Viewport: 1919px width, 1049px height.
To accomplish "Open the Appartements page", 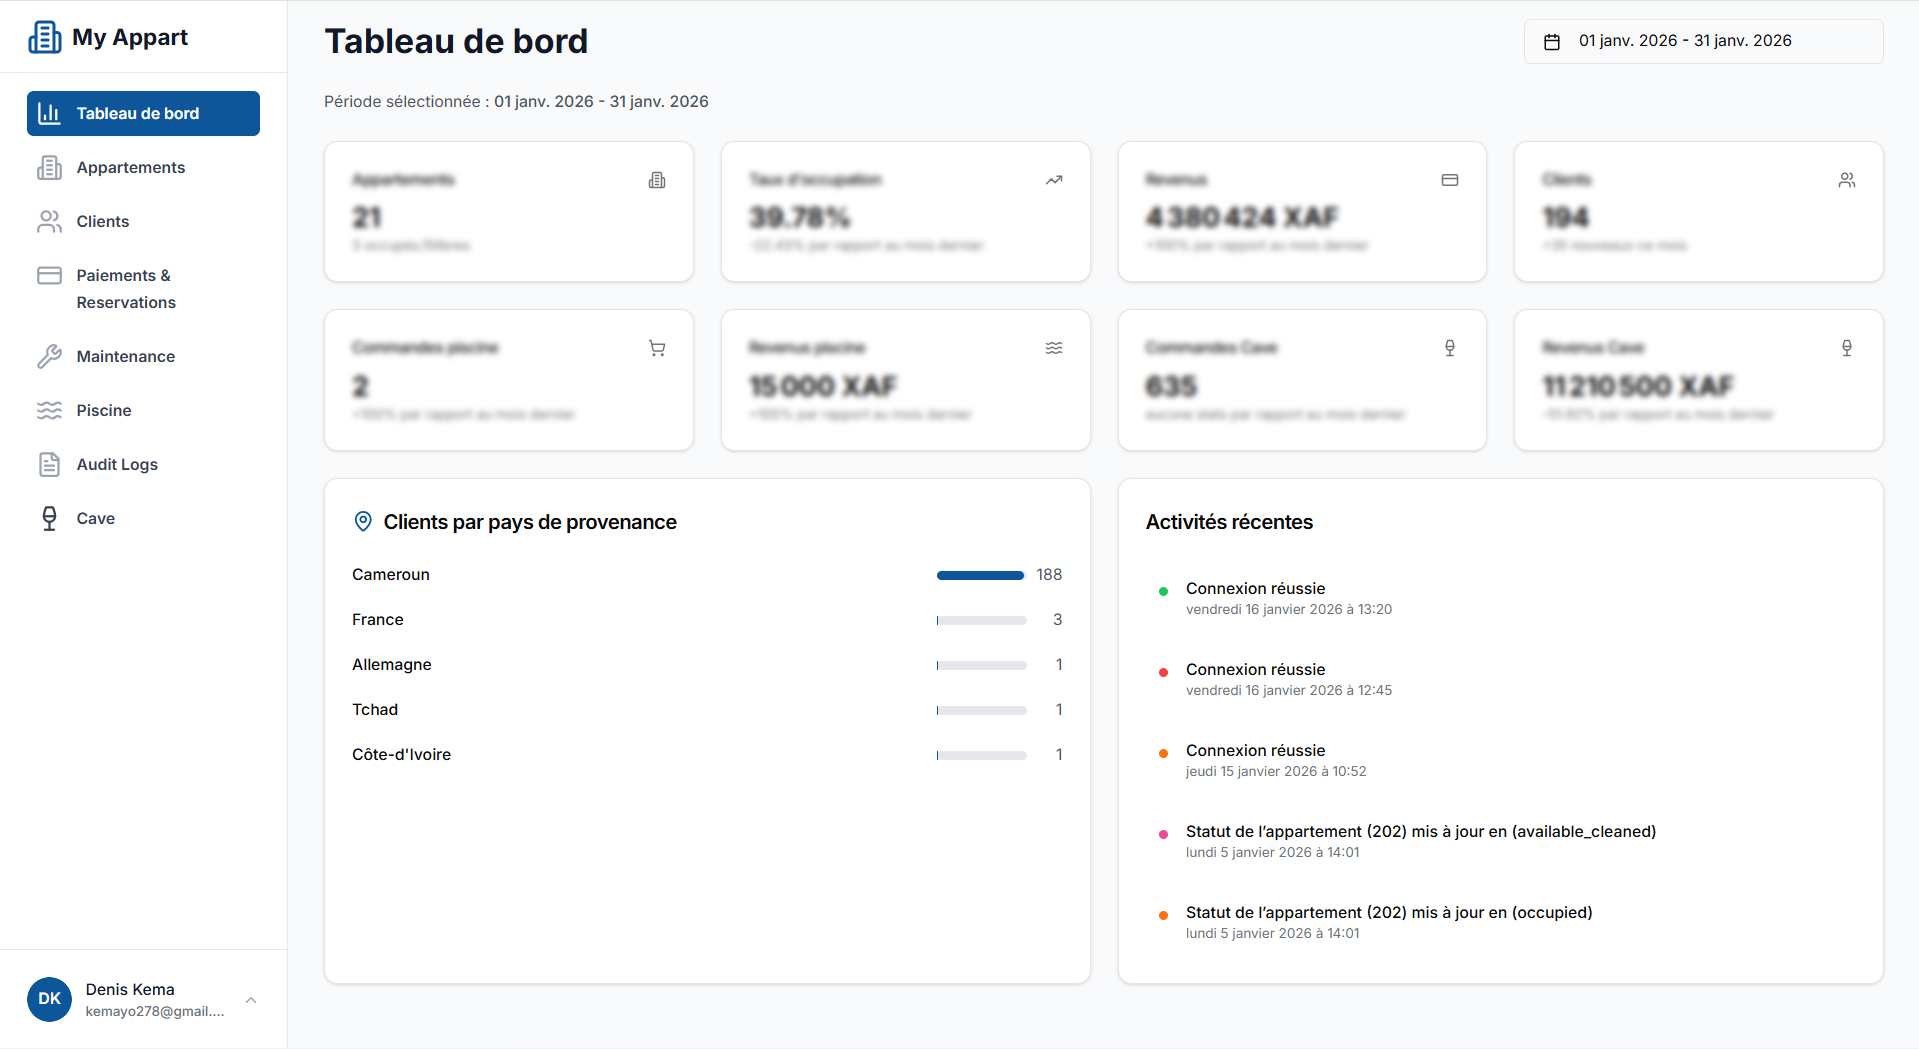I will tap(130, 168).
